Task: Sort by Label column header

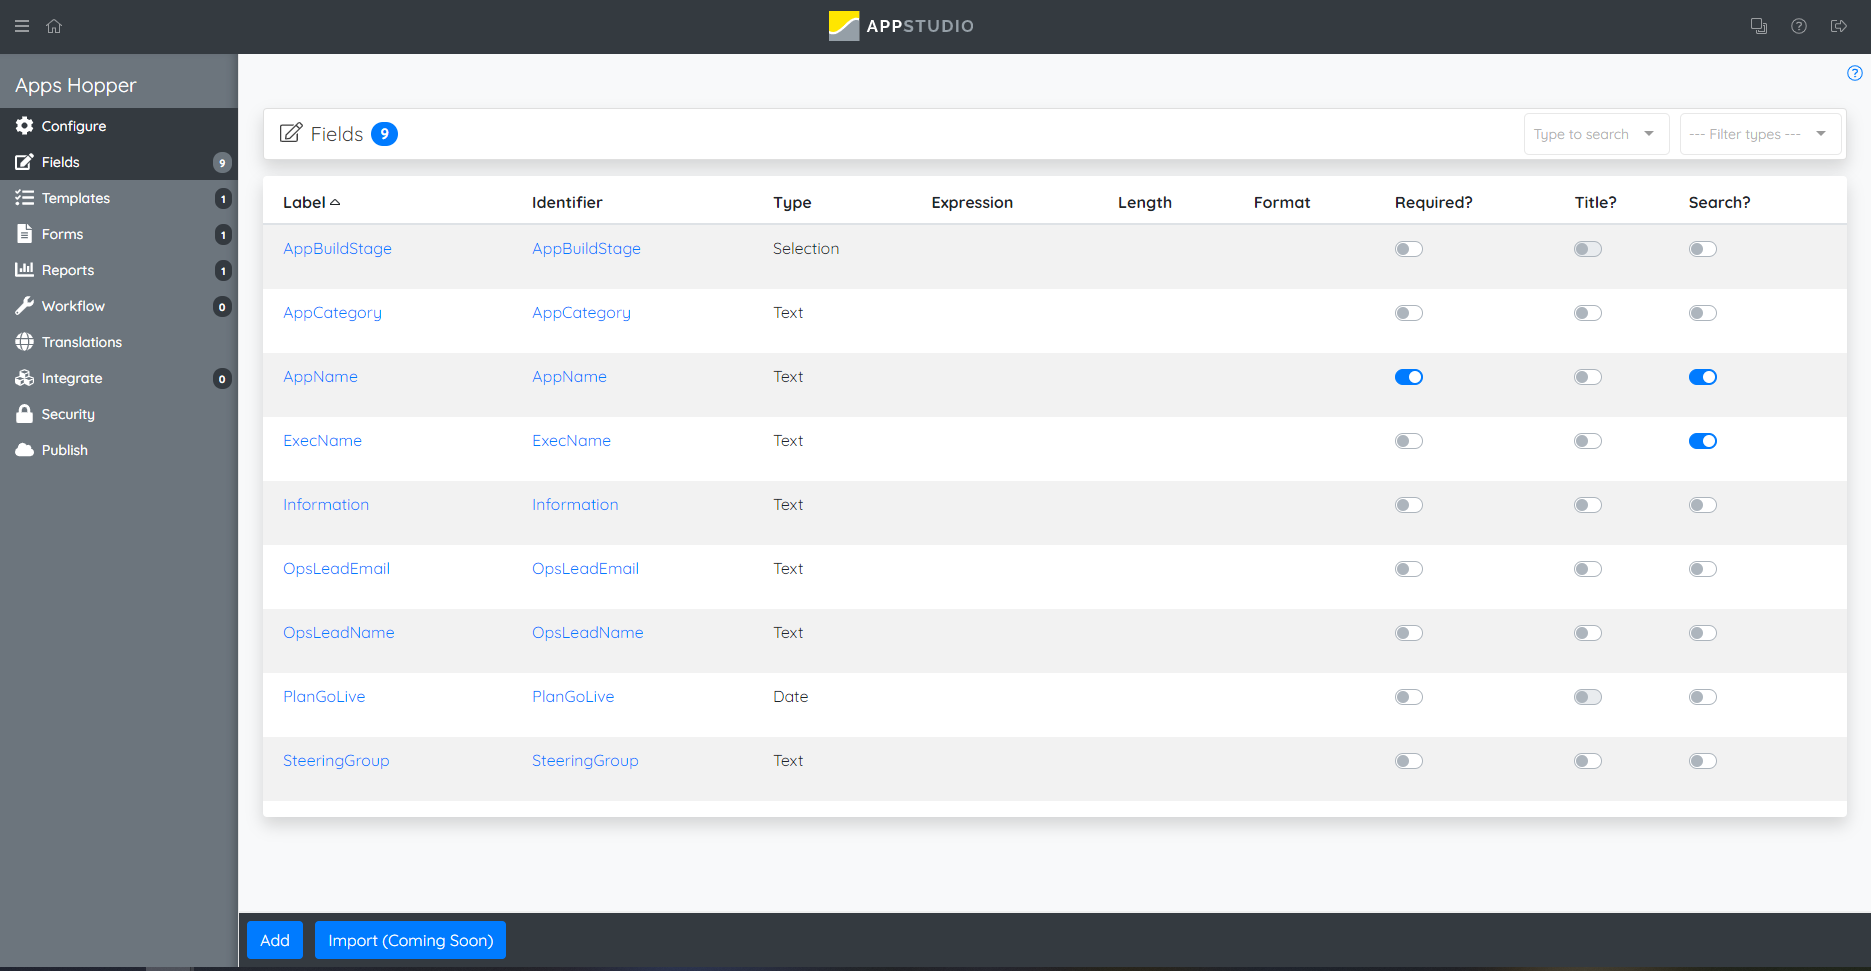Action: [311, 202]
